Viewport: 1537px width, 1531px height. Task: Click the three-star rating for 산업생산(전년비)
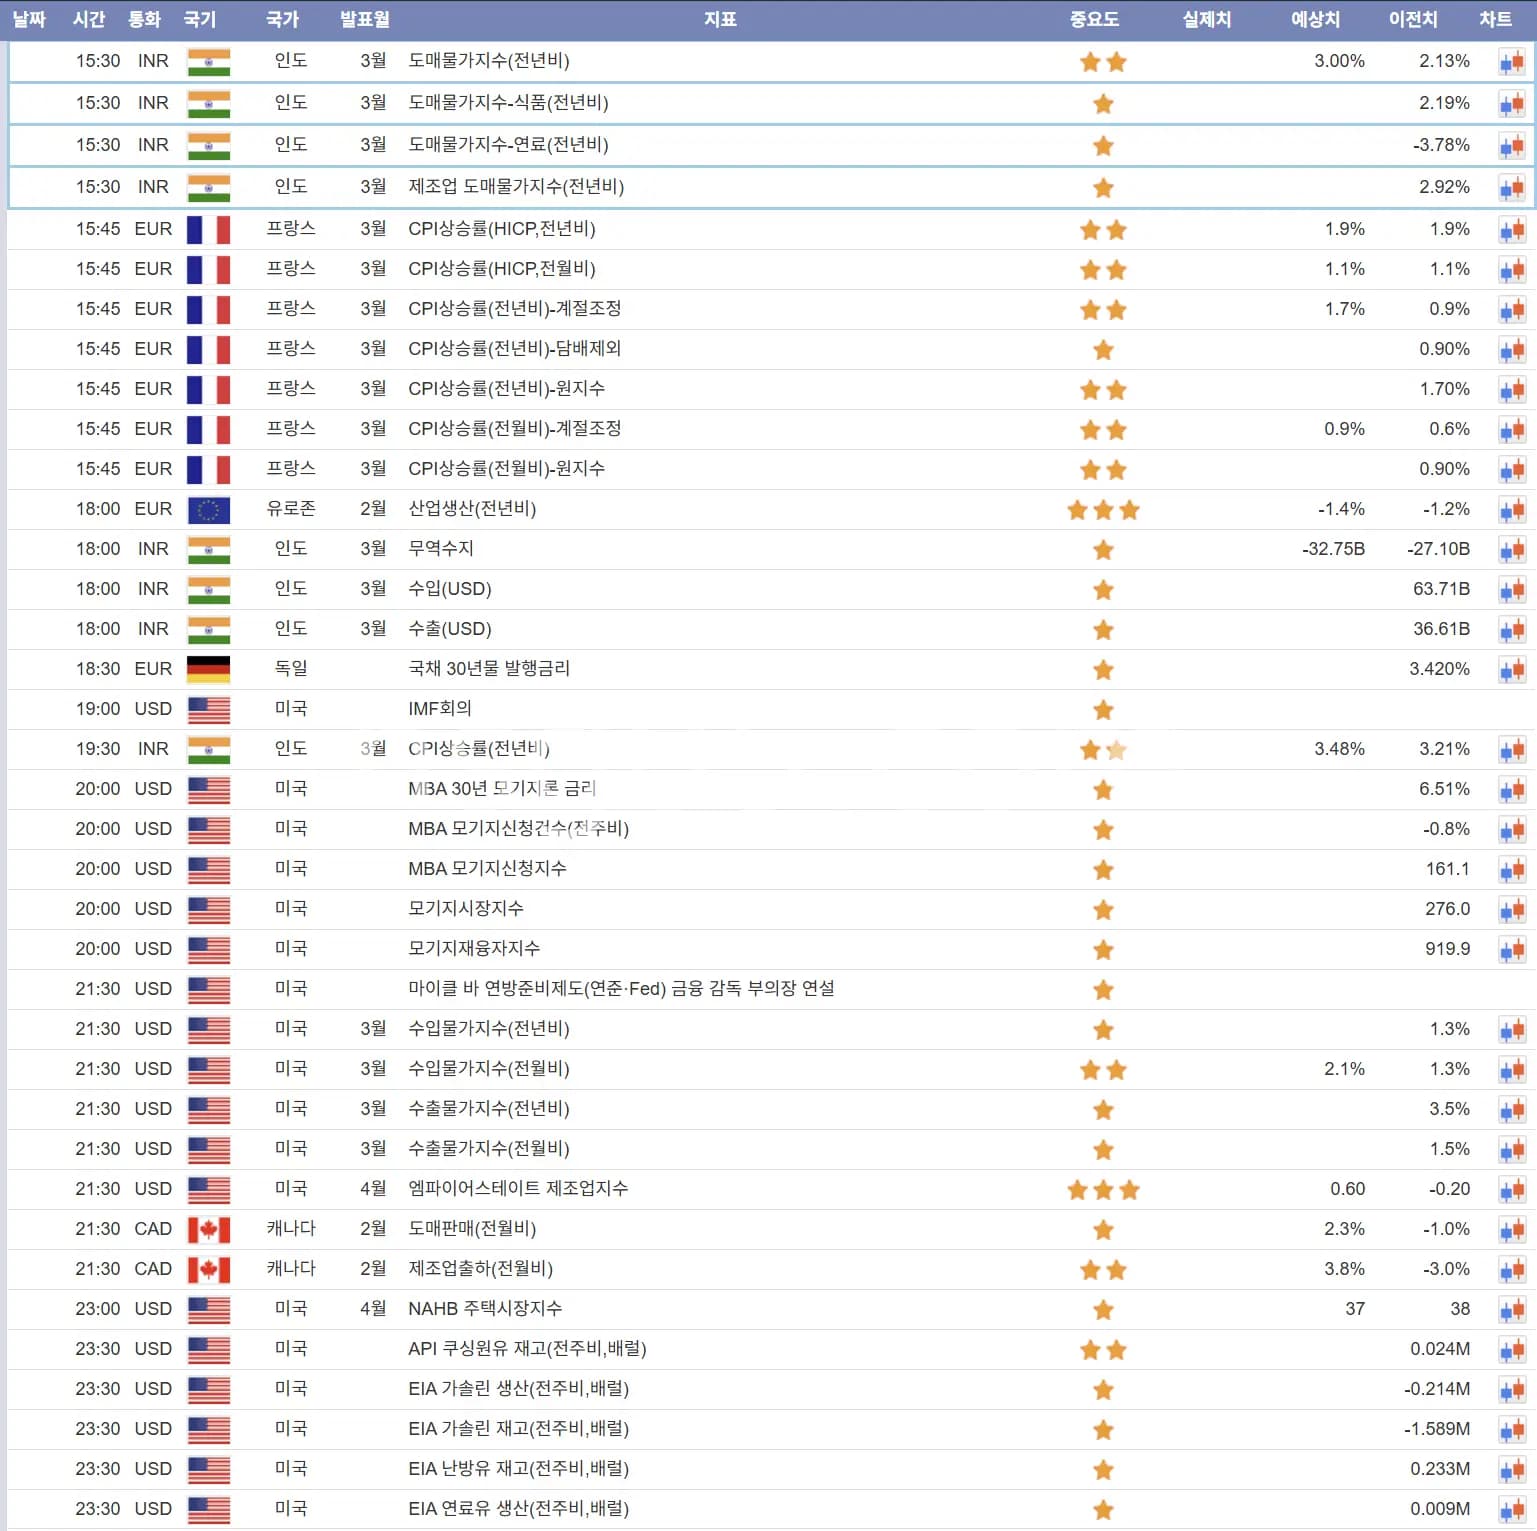pos(1103,510)
